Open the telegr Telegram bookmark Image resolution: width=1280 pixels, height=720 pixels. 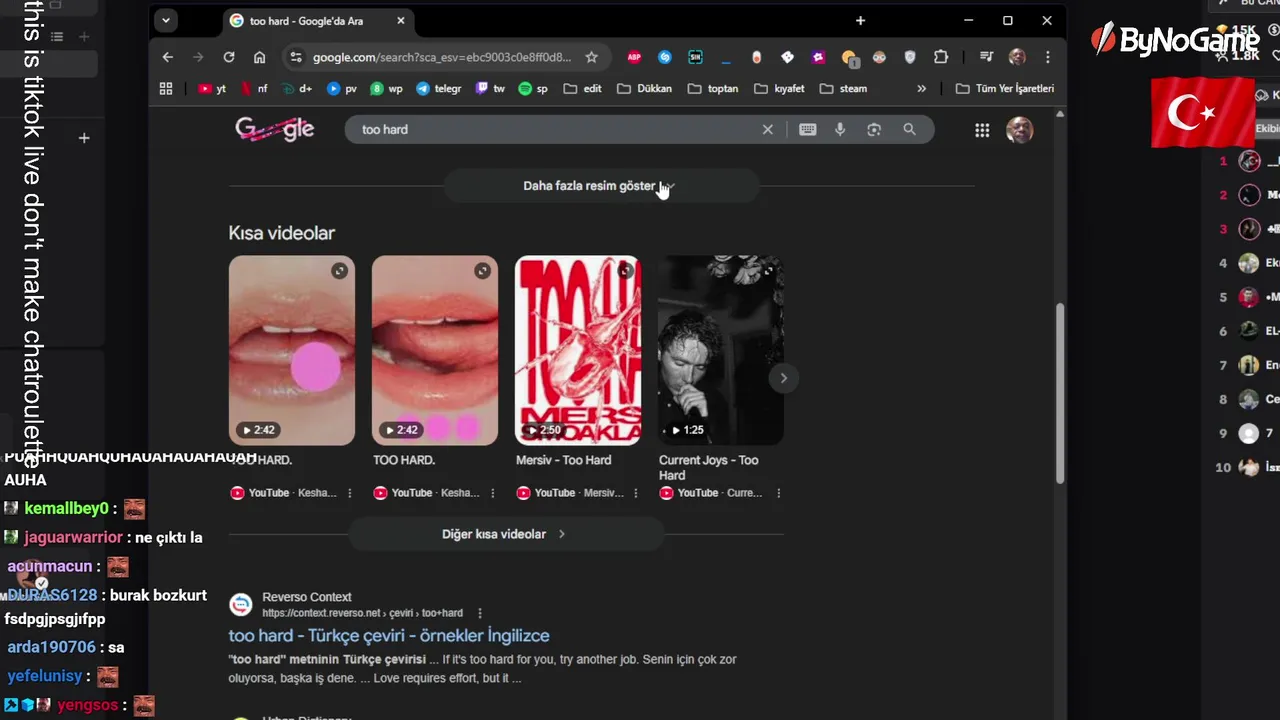click(439, 88)
